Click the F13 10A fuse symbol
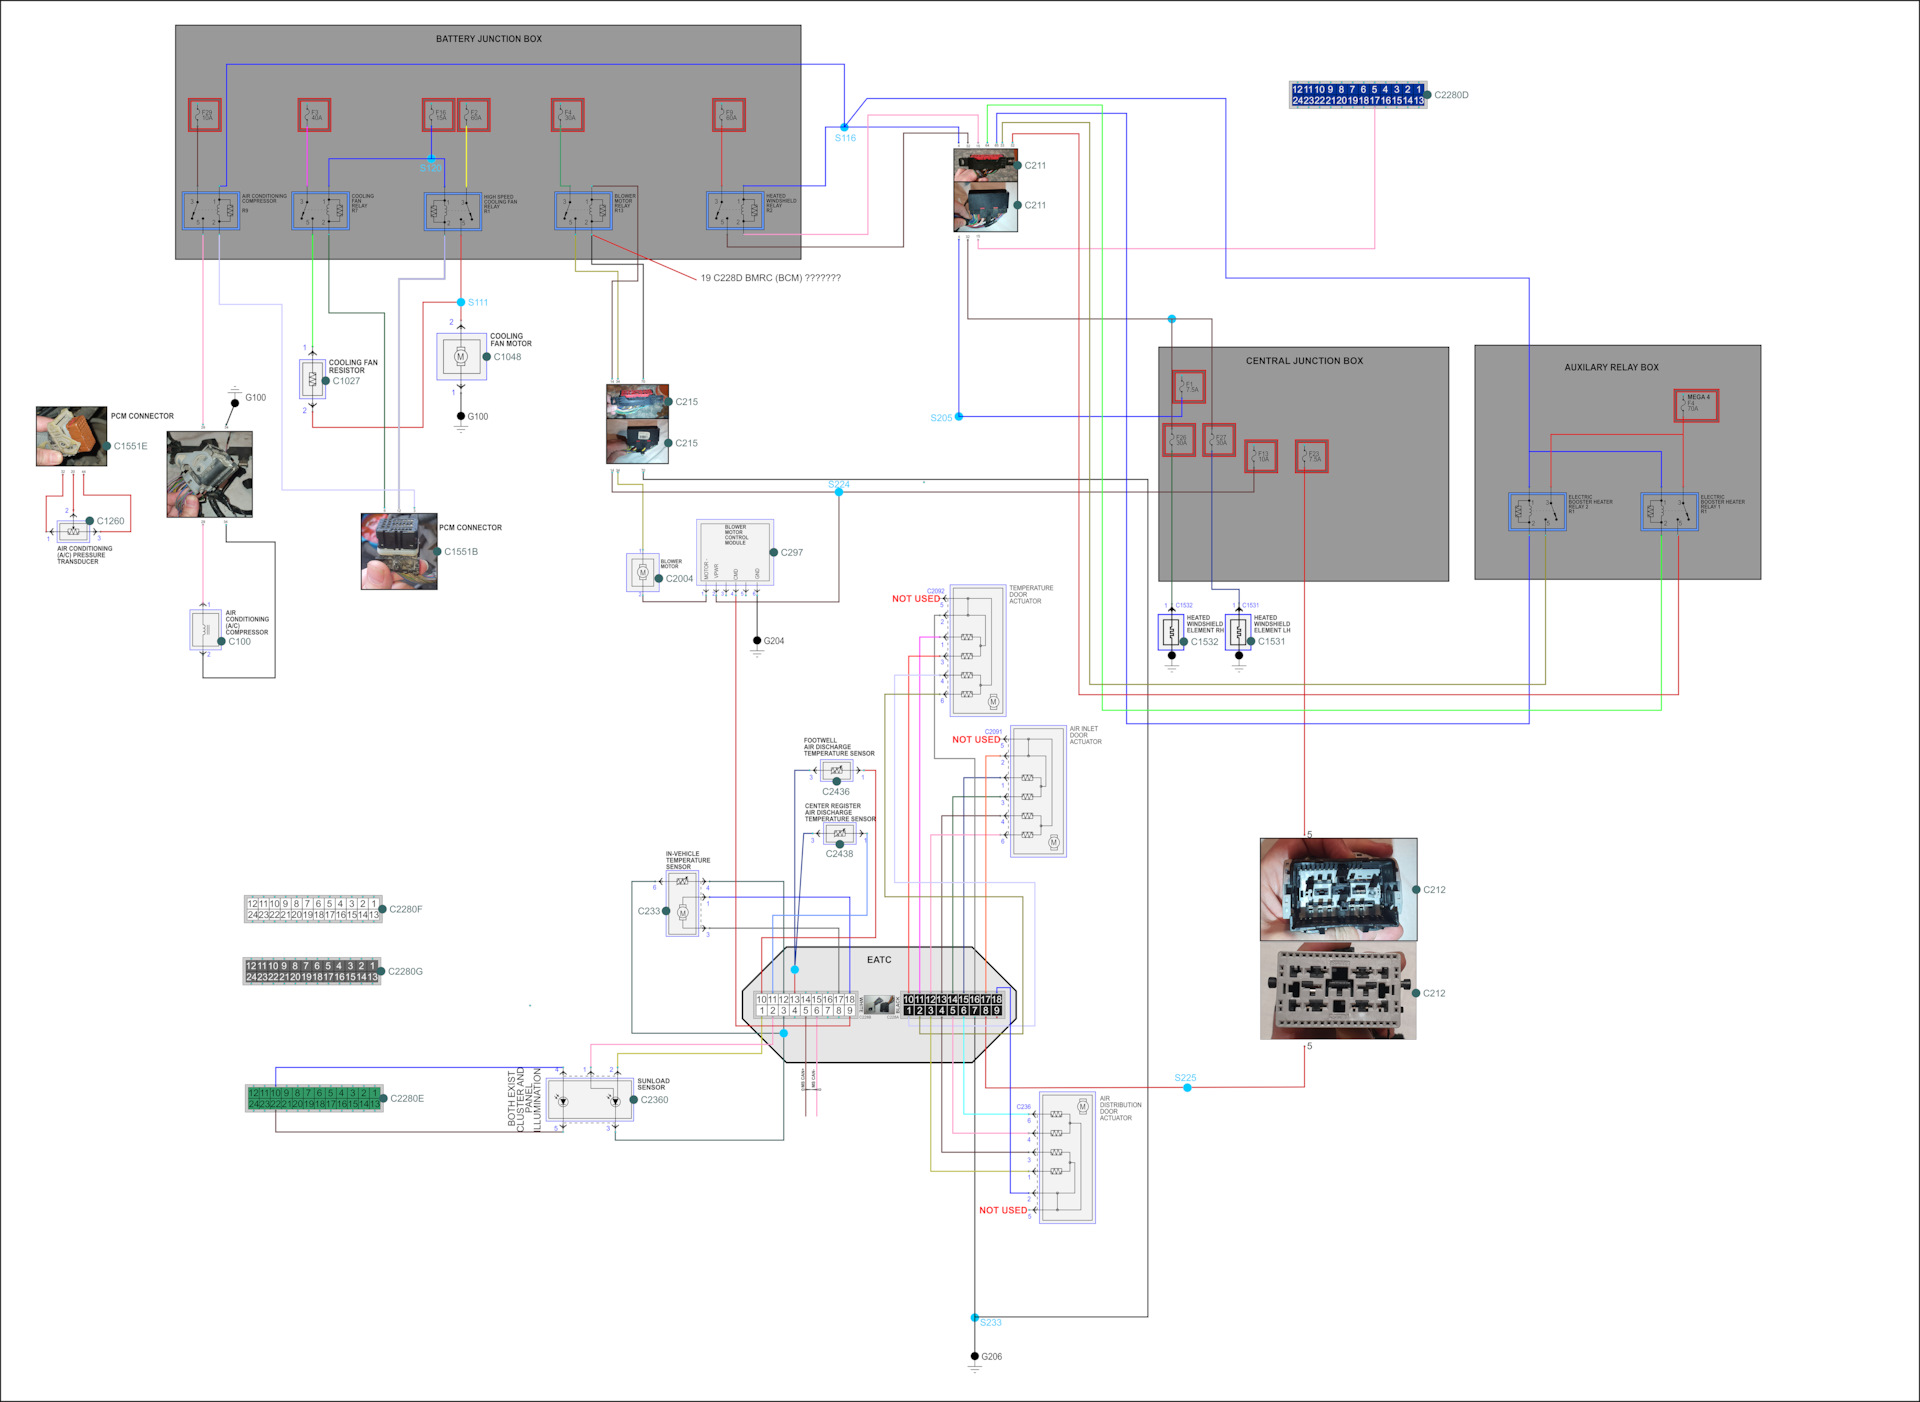Image resolution: width=1920 pixels, height=1402 pixels. click(1261, 456)
